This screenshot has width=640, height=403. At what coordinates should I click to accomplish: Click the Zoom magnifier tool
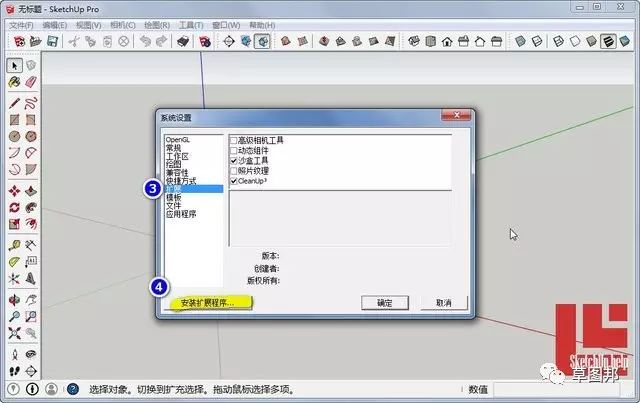15,316
